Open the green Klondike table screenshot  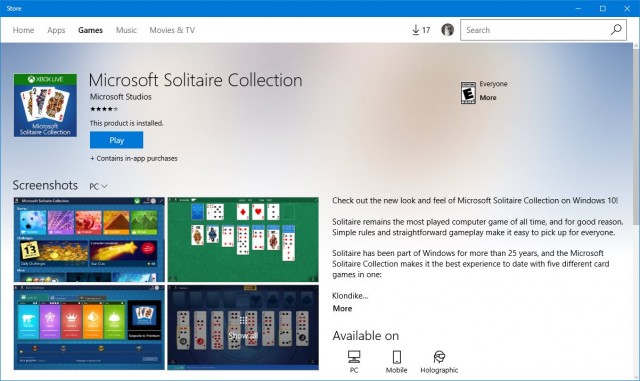243,240
